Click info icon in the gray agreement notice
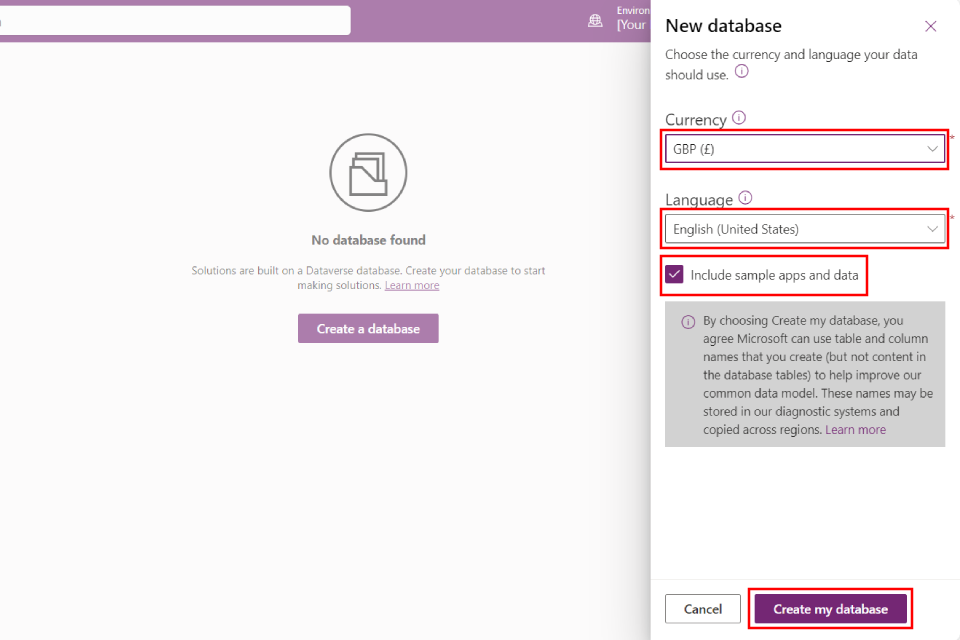Image resolution: width=960 pixels, height=640 pixels. [688, 322]
